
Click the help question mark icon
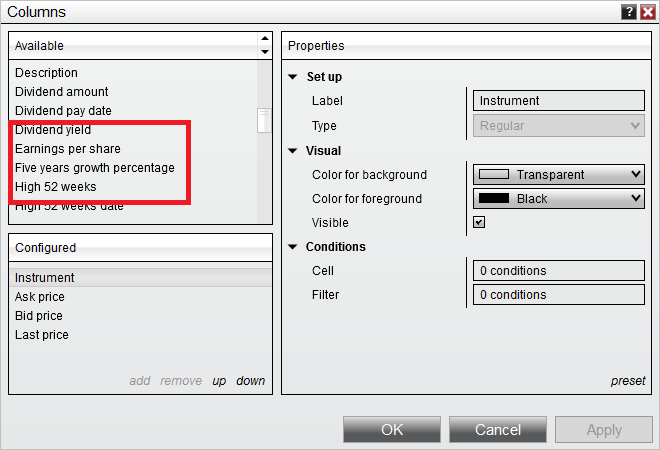(629, 12)
